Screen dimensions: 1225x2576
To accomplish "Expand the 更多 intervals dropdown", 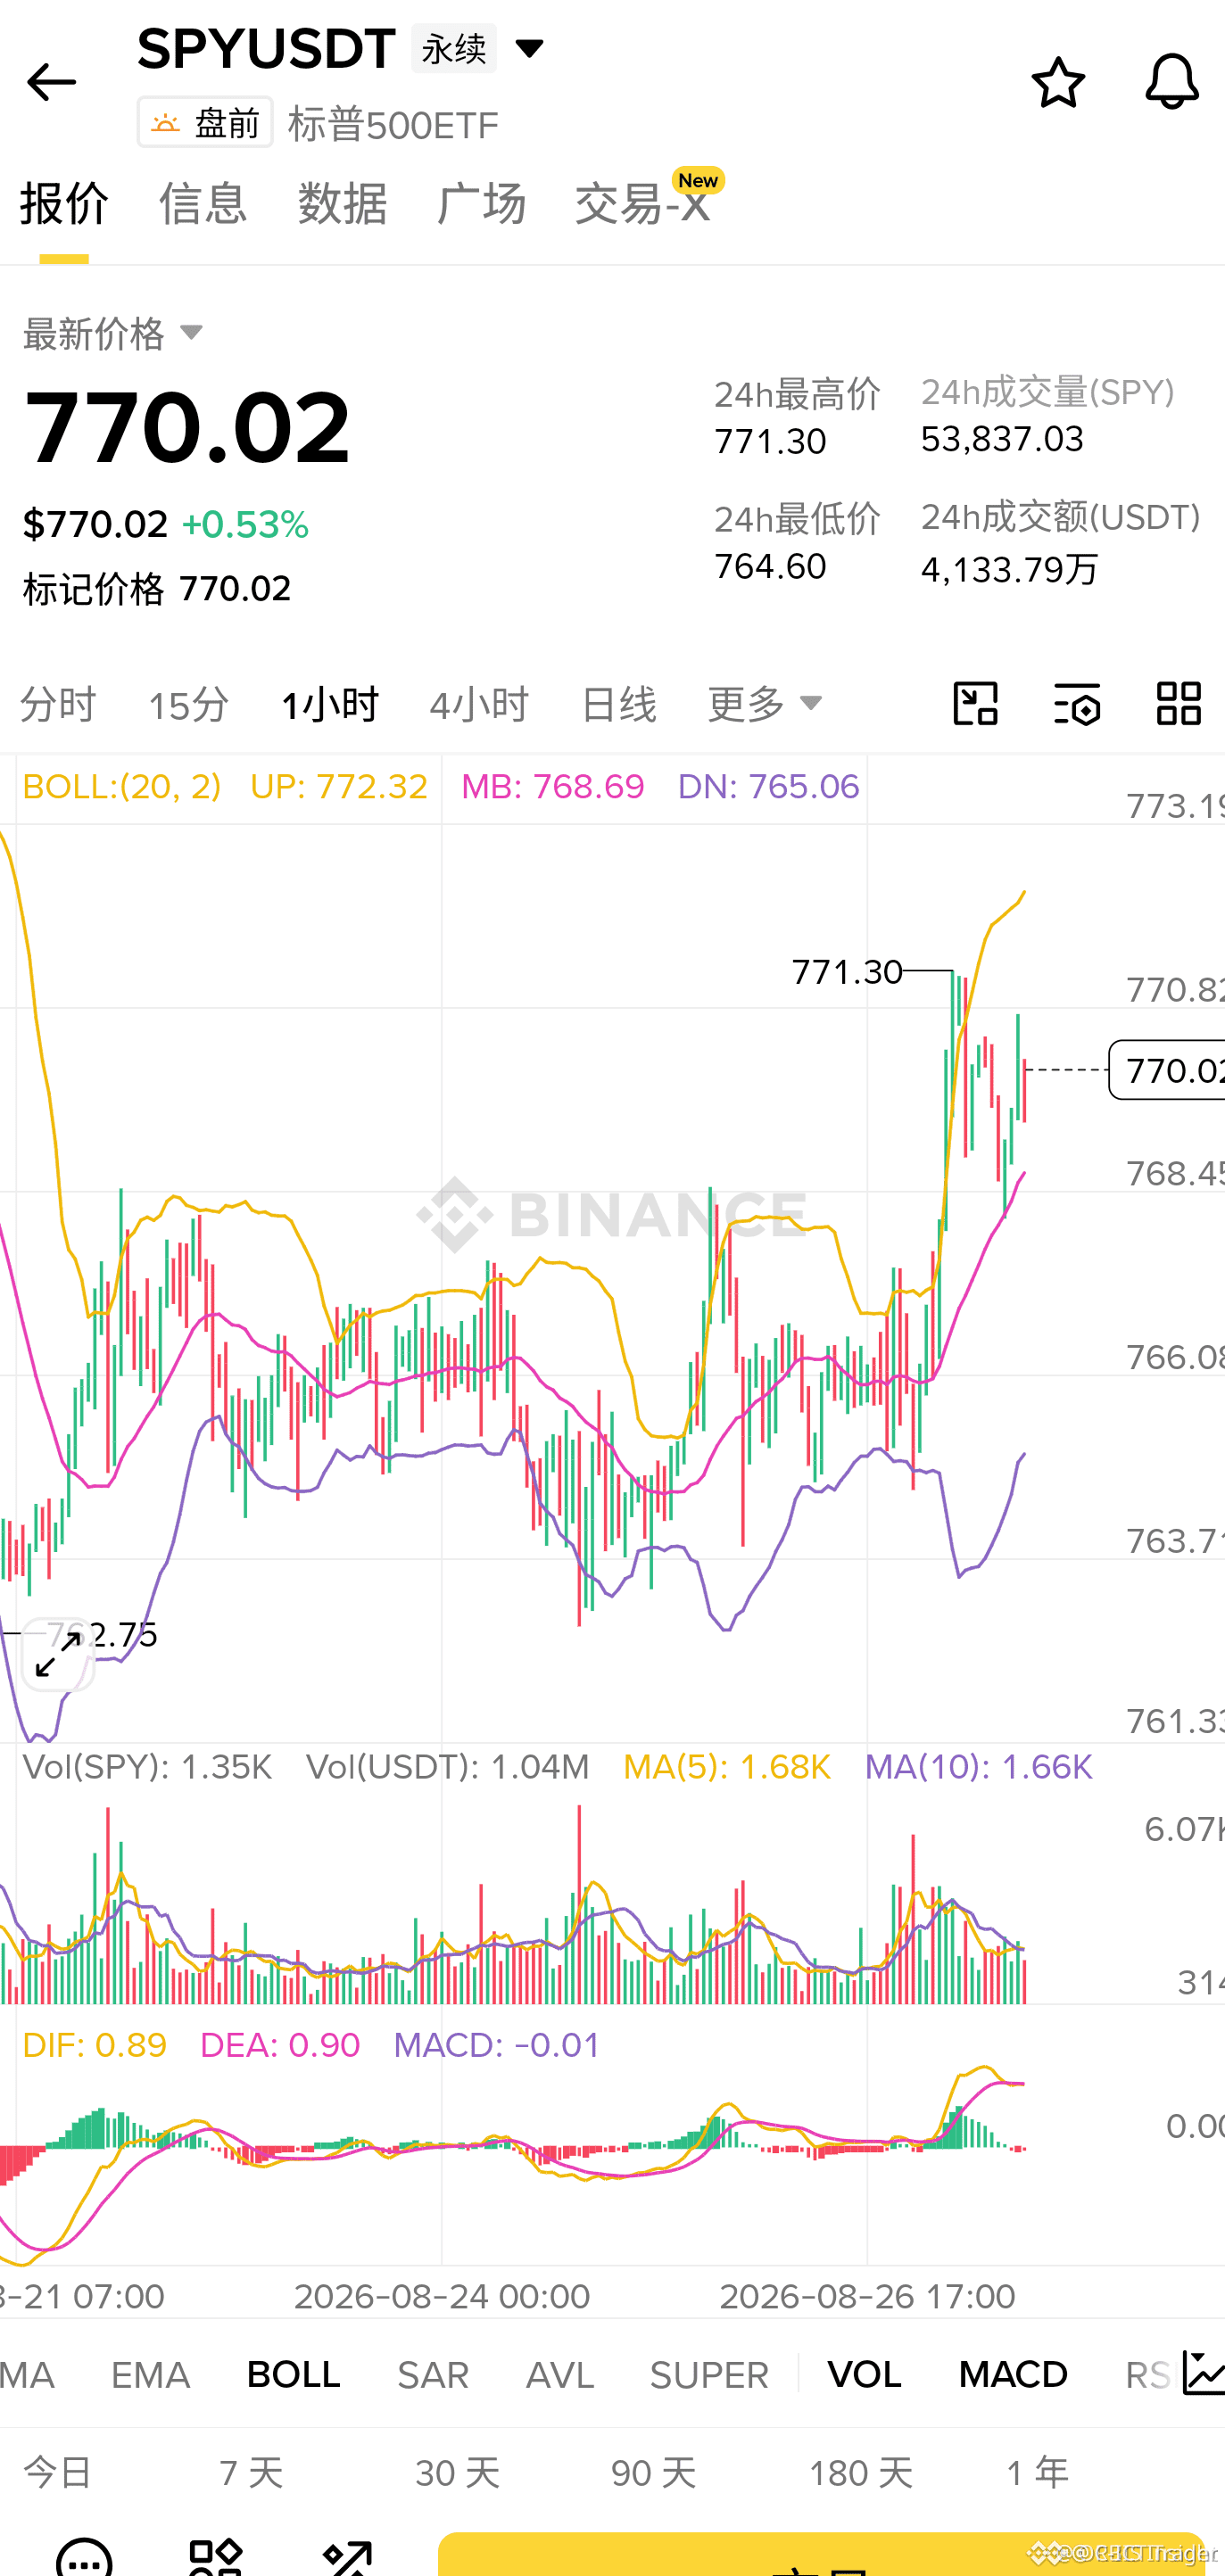I will point(765,705).
